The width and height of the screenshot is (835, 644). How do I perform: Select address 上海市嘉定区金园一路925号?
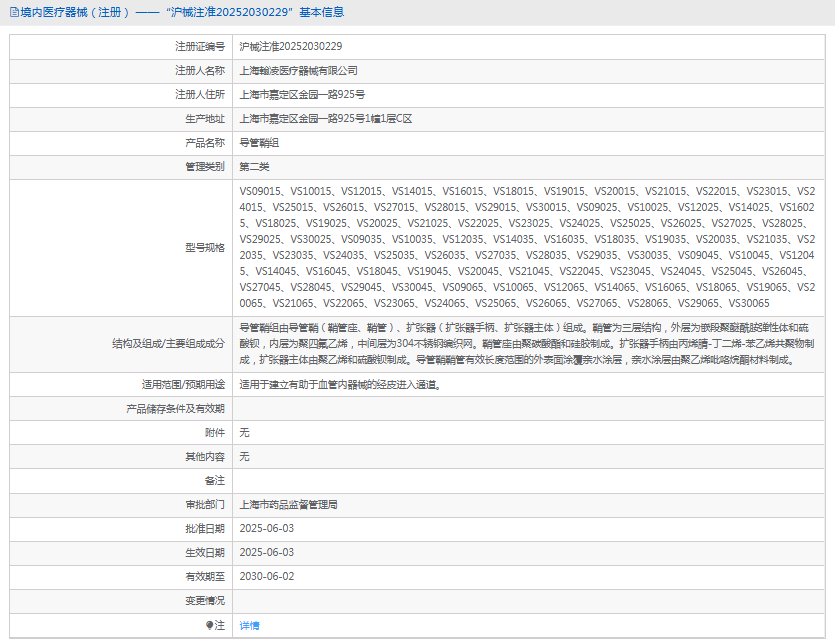click(302, 94)
